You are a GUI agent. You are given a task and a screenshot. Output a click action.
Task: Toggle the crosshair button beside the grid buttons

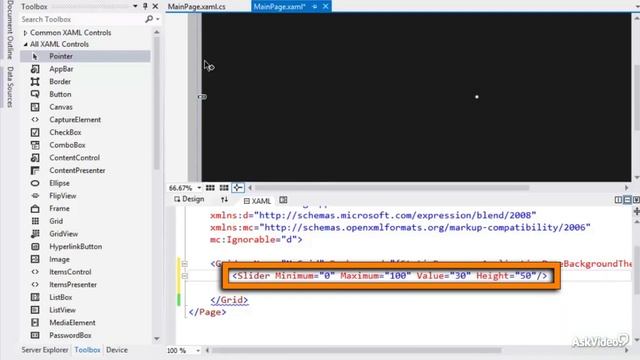pos(238,188)
